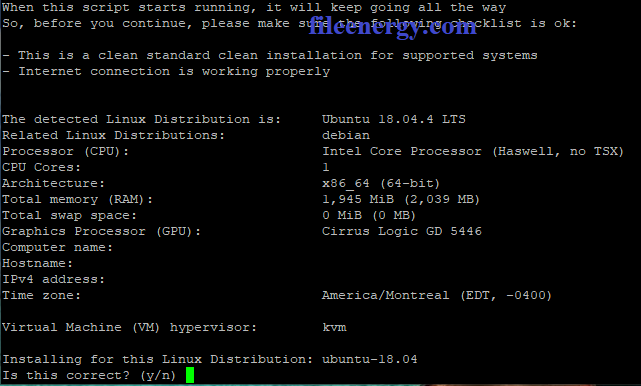This screenshot has width=641, height=386.
Task: Click the 'Total memory (RAM):' label
Action: [x=77, y=200]
